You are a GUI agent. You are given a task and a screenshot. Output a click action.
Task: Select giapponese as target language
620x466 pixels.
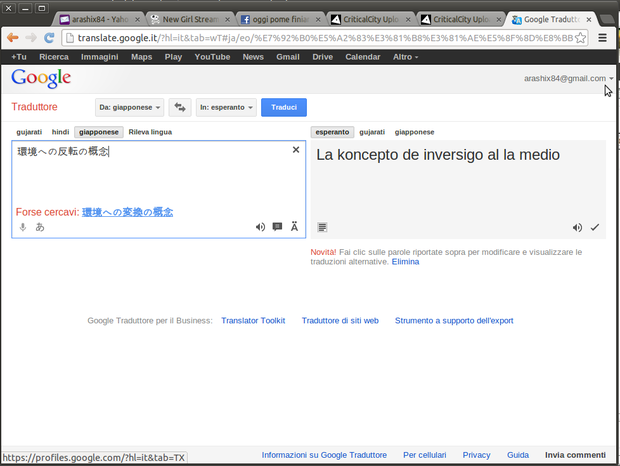pos(414,132)
